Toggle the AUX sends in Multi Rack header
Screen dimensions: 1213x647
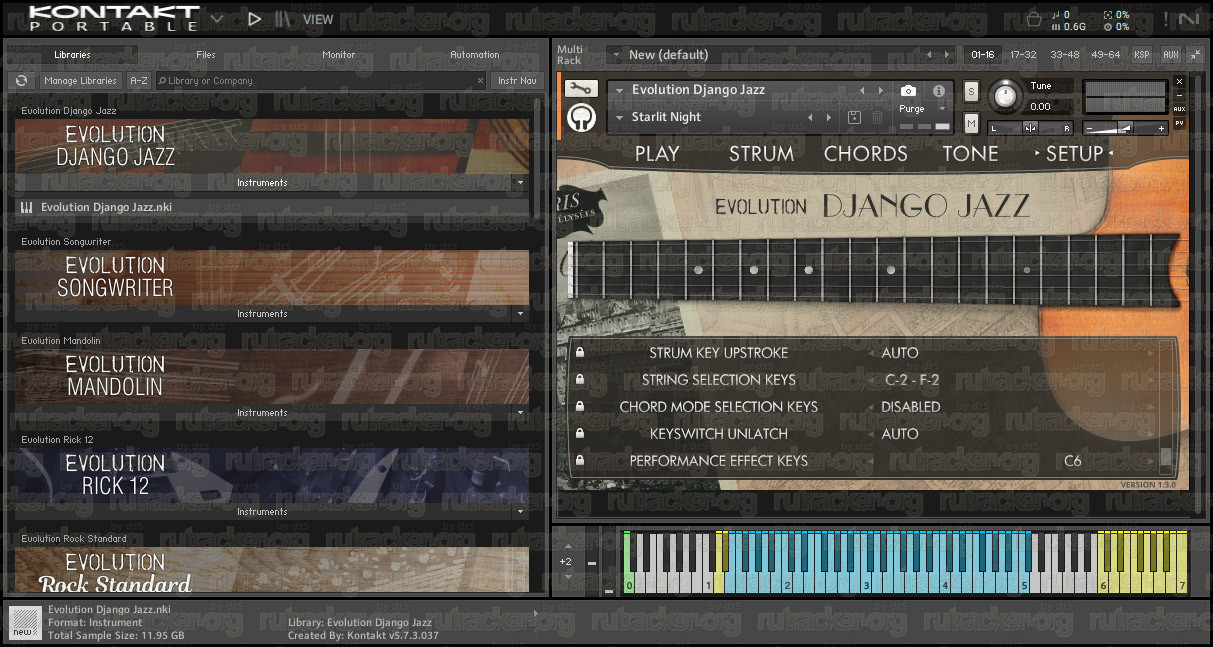[1171, 54]
